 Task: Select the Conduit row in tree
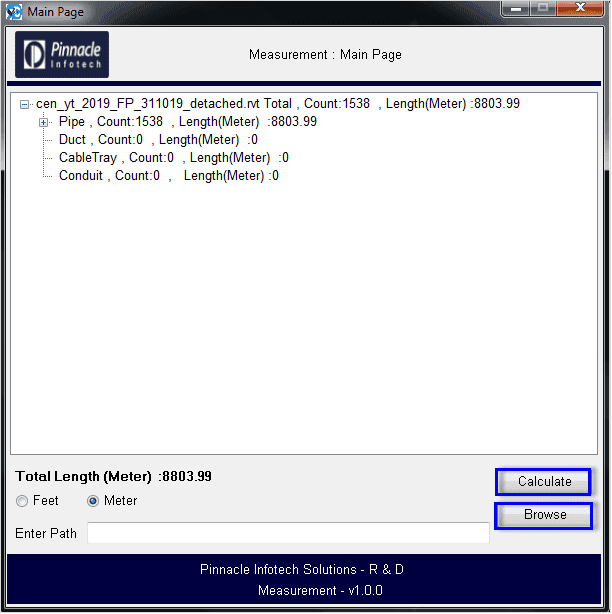tap(168, 176)
